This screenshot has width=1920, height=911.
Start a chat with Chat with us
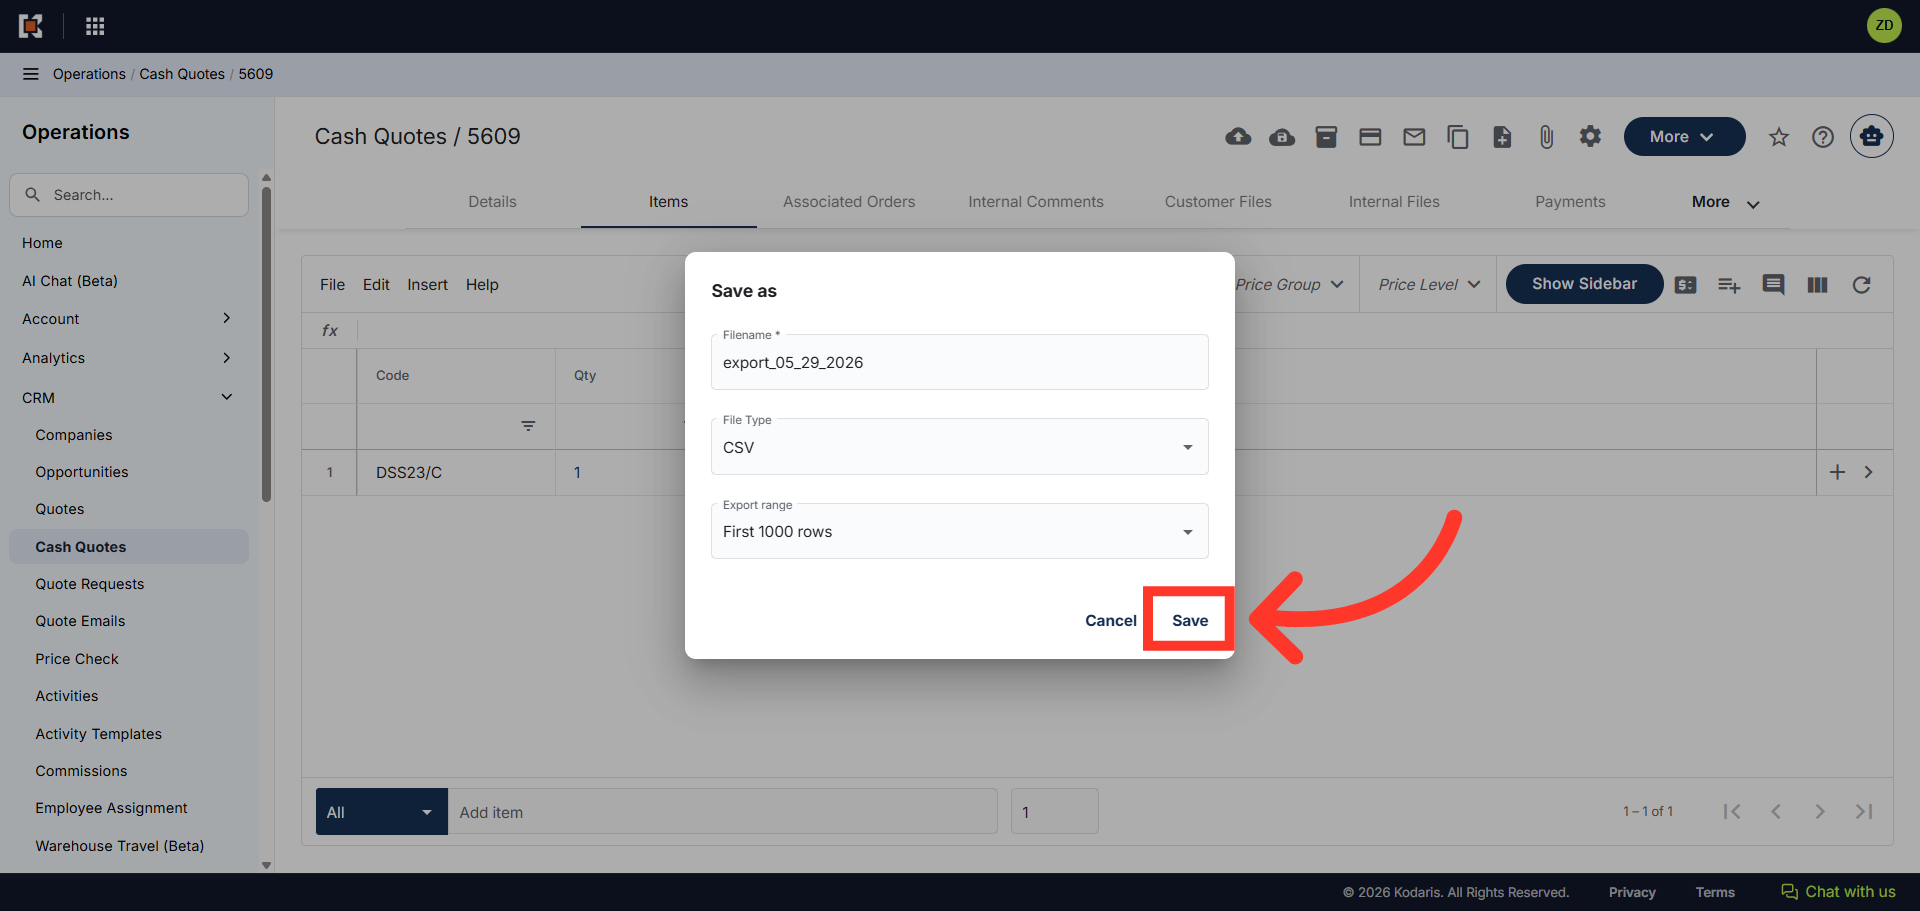(1838, 892)
